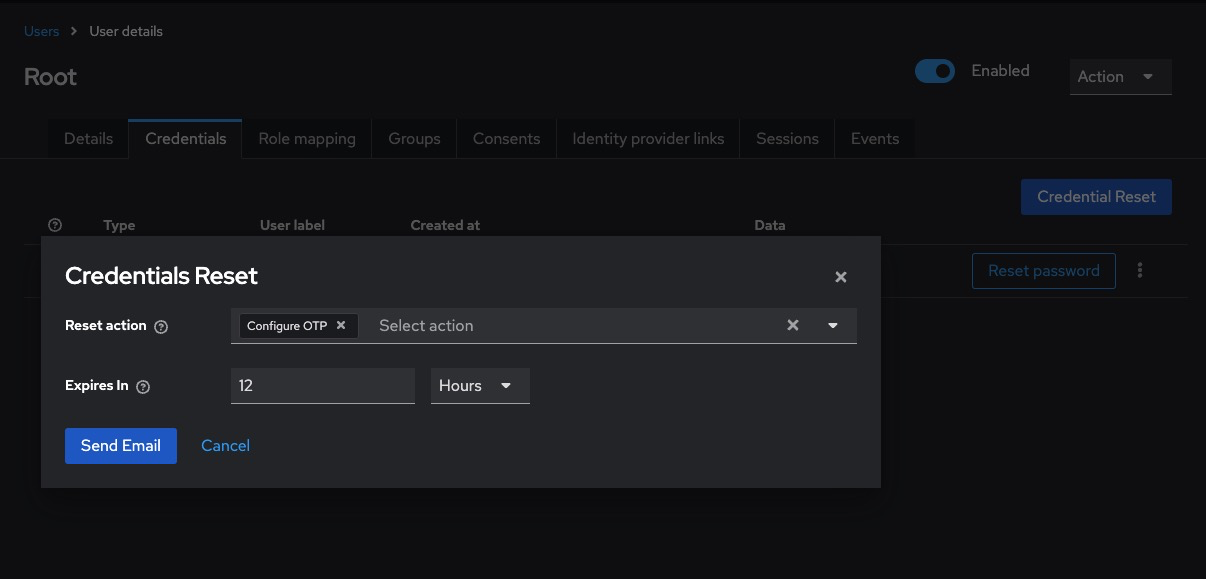Screen dimensions: 1206x579
Task: Open help for Reset action
Action: pos(161,326)
